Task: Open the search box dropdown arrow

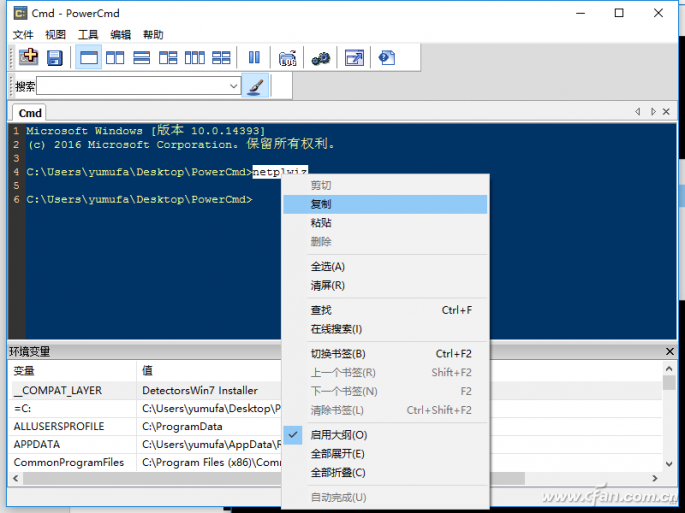Action: [234, 86]
